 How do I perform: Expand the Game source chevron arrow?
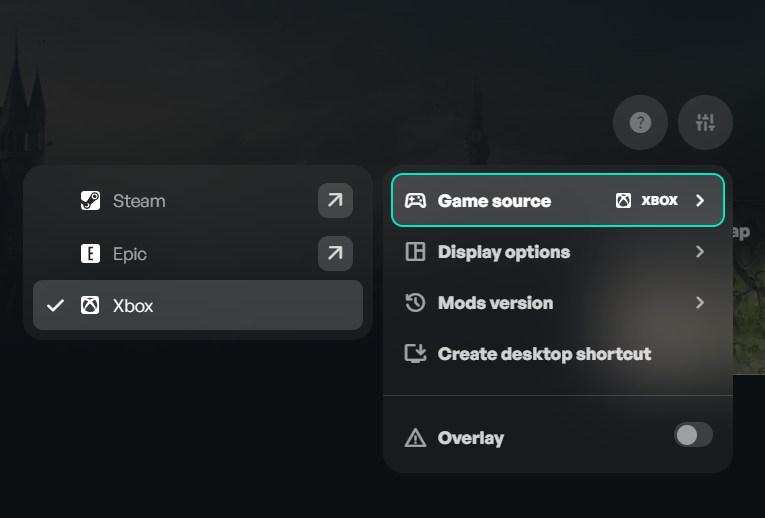[x=700, y=201]
